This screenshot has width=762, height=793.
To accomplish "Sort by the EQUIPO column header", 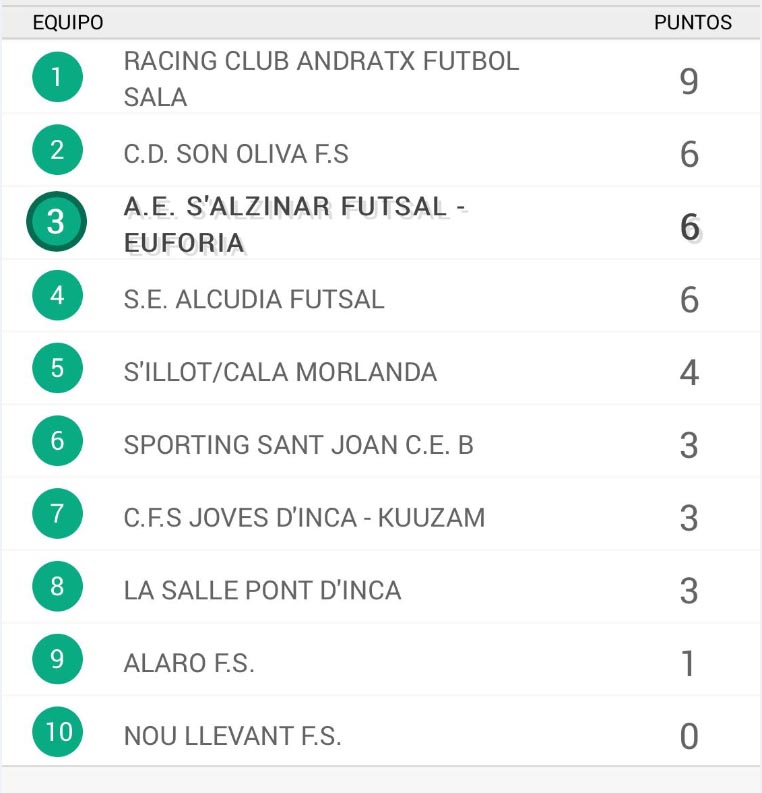I will (x=68, y=22).
